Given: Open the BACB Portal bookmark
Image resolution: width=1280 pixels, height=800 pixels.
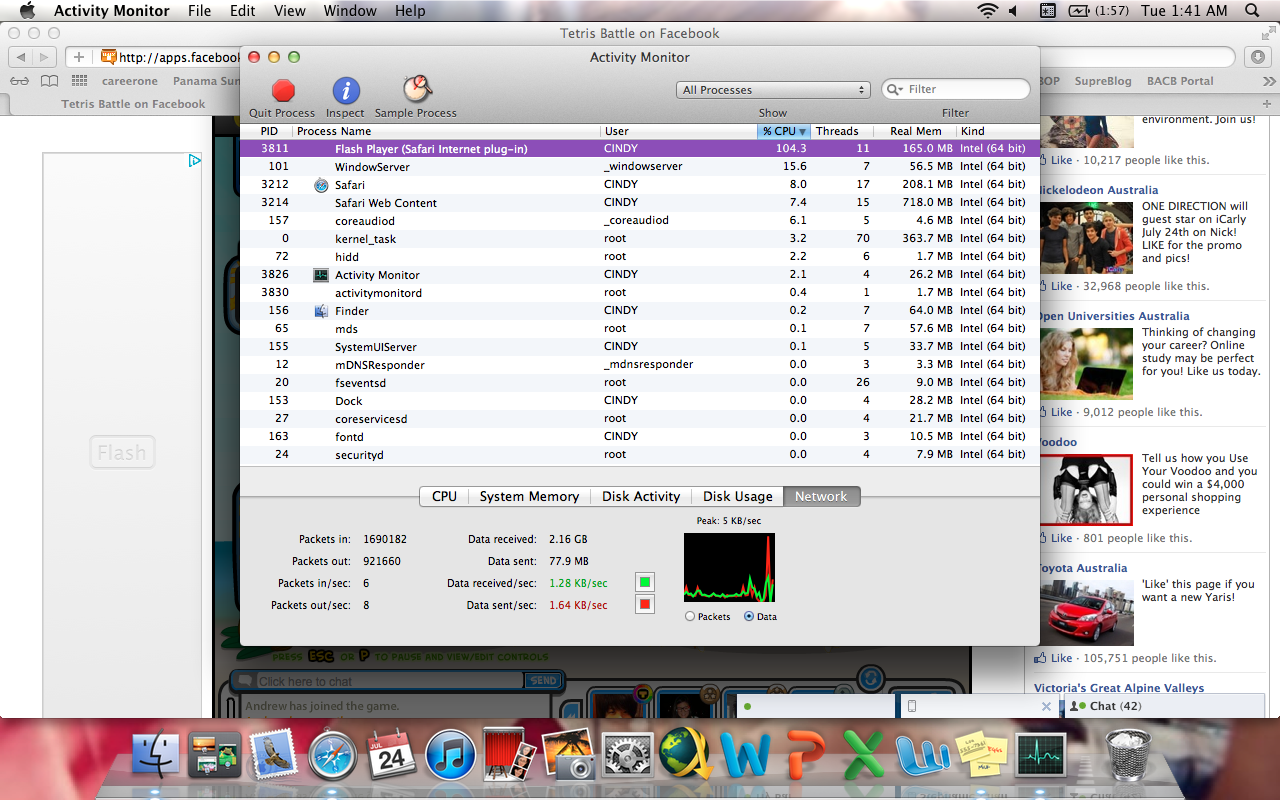Looking at the screenshot, I should point(1180,81).
